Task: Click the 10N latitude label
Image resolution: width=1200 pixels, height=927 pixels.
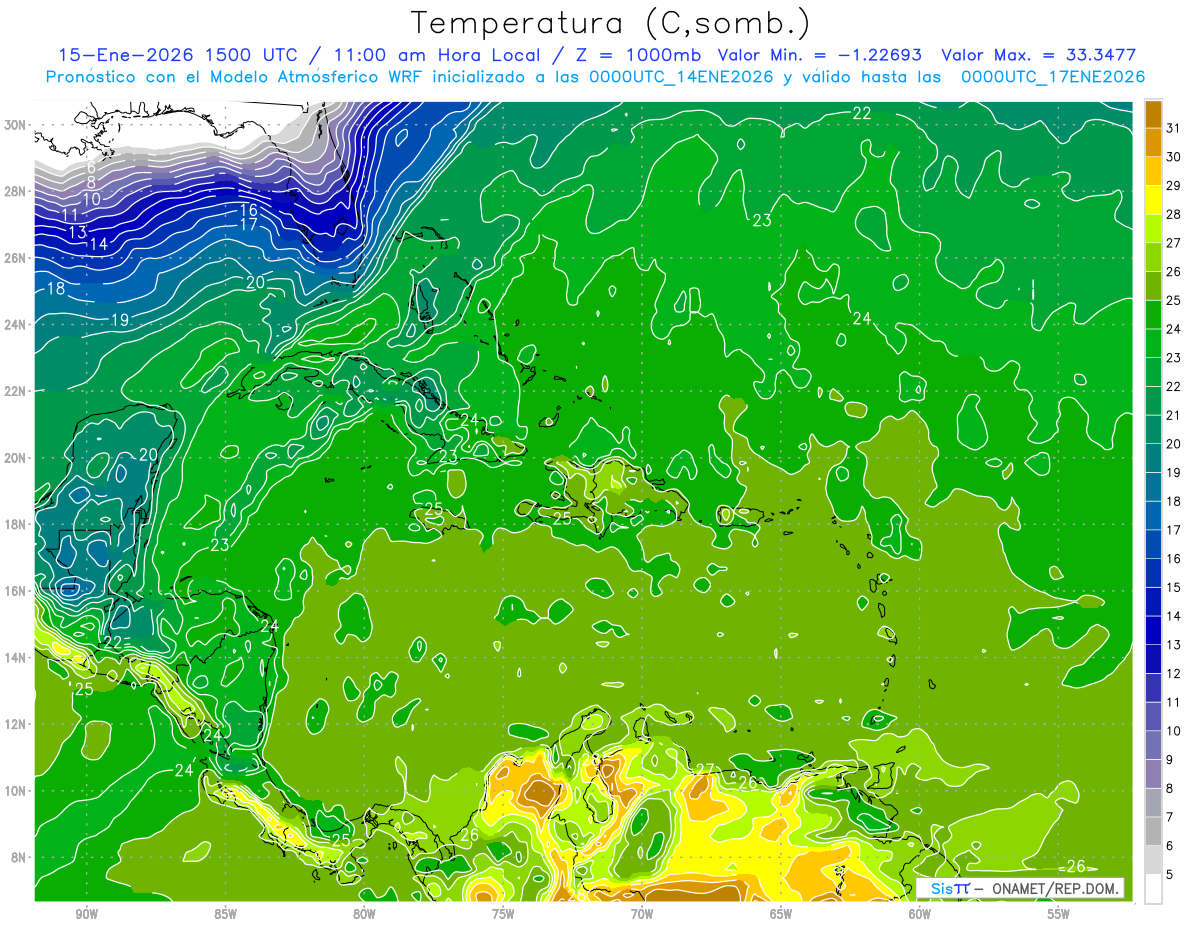Action: pyautogui.click(x=15, y=790)
